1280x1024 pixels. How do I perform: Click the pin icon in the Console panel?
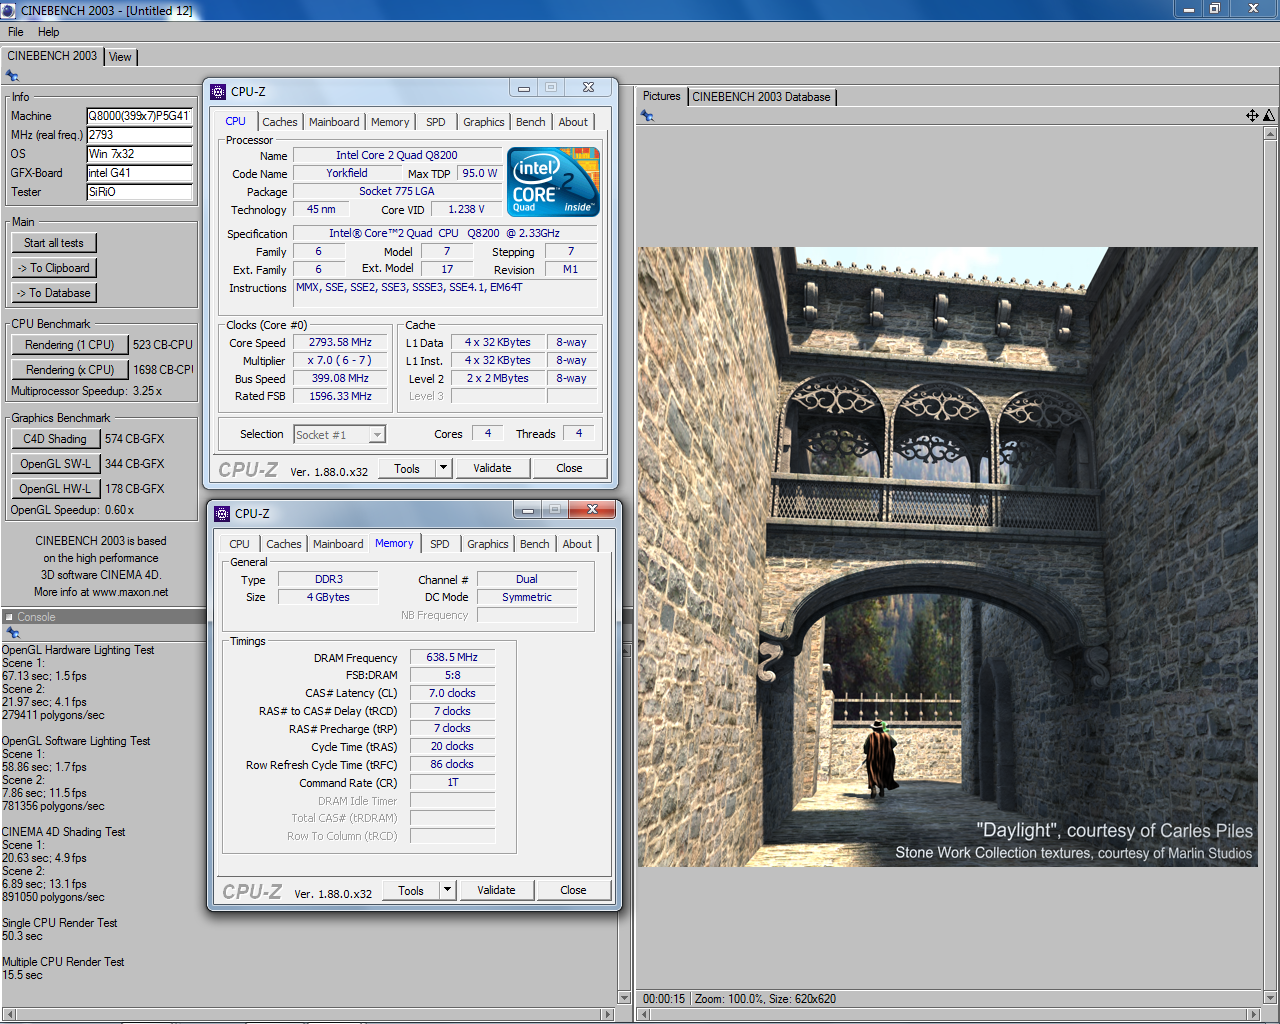[x=12, y=633]
